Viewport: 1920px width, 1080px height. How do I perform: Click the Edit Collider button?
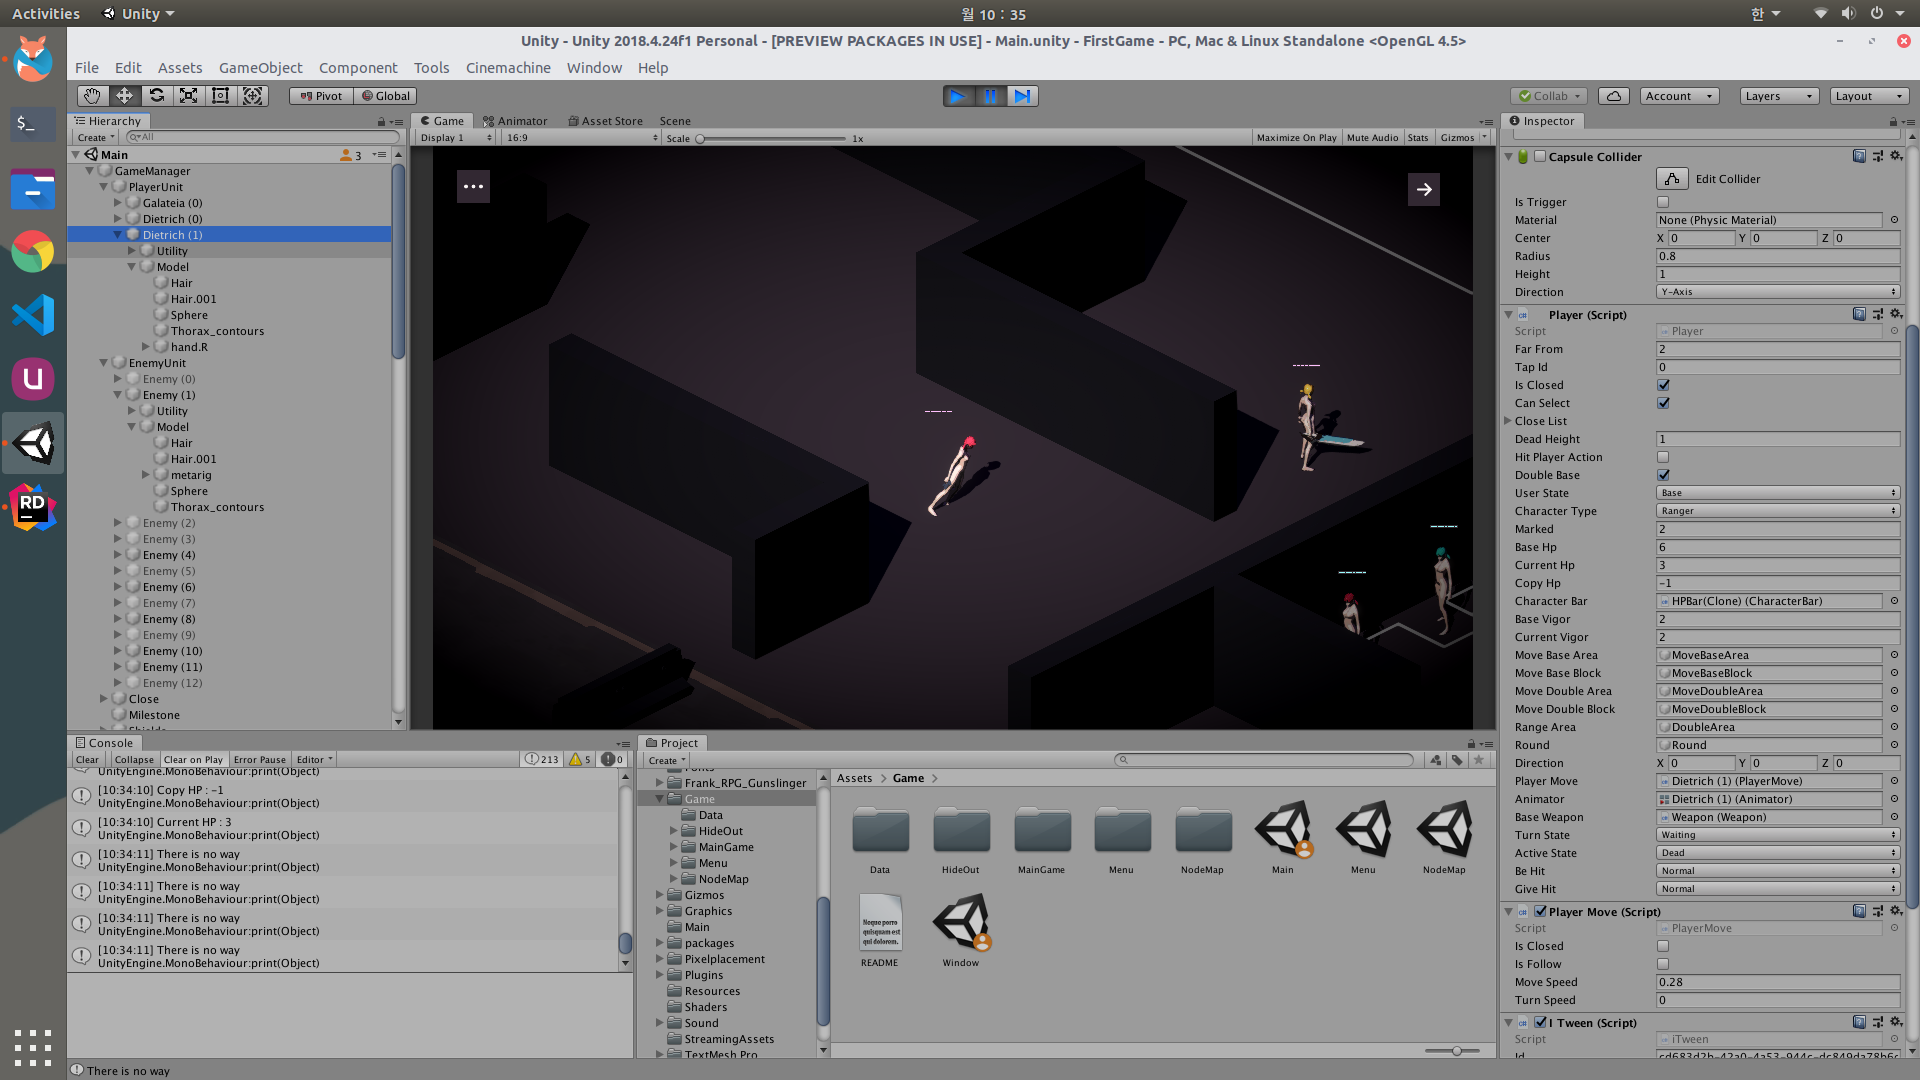click(1672, 179)
